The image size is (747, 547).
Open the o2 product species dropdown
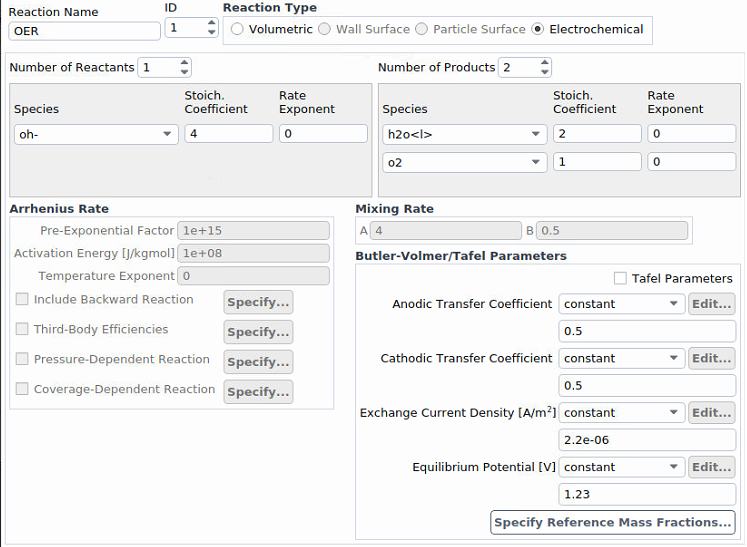464,162
